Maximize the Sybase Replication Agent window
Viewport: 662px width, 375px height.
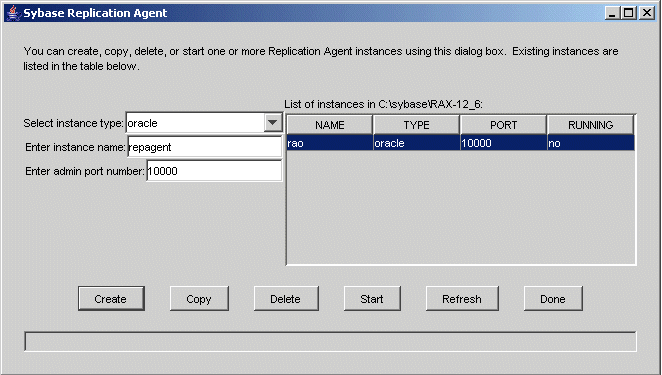coord(629,13)
